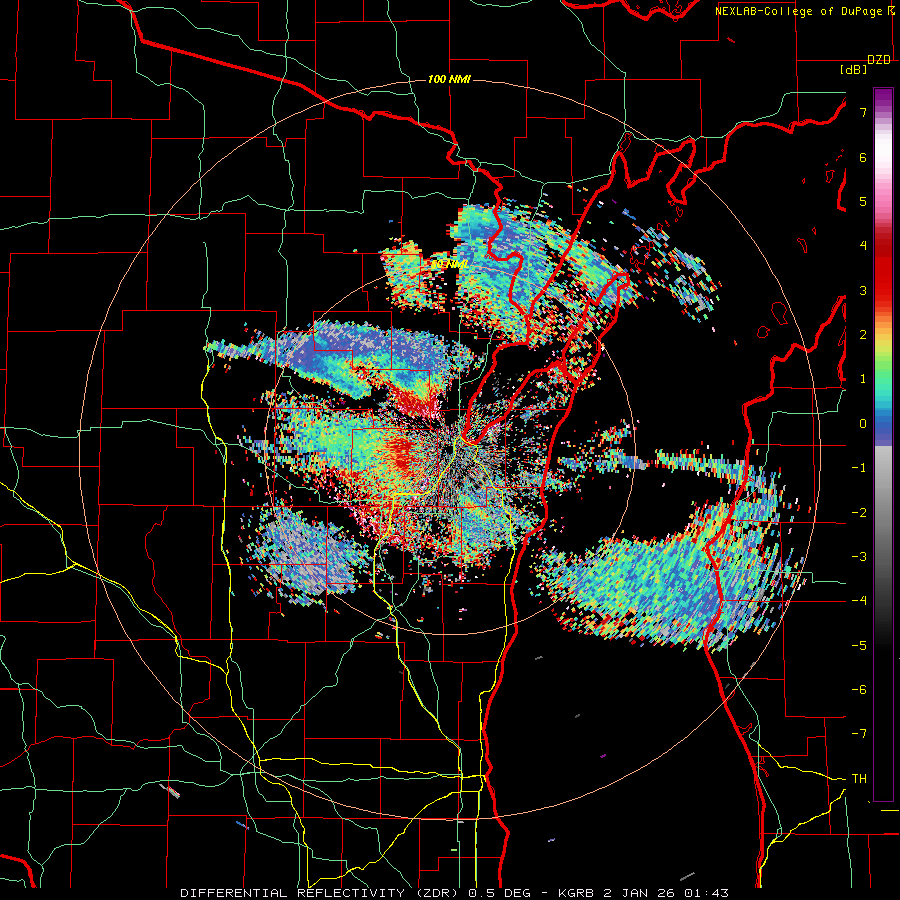Click the -6 value on color scale

pos(859,690)
